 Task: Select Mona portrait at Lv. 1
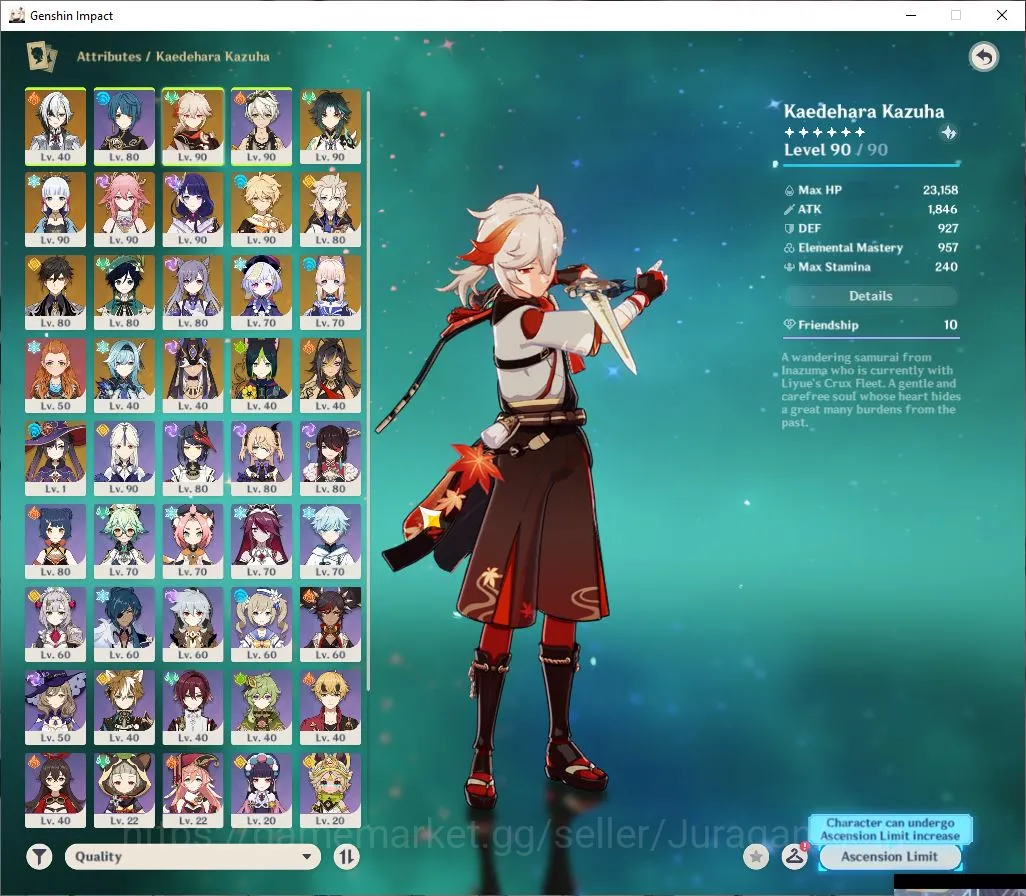pos(56,459)
